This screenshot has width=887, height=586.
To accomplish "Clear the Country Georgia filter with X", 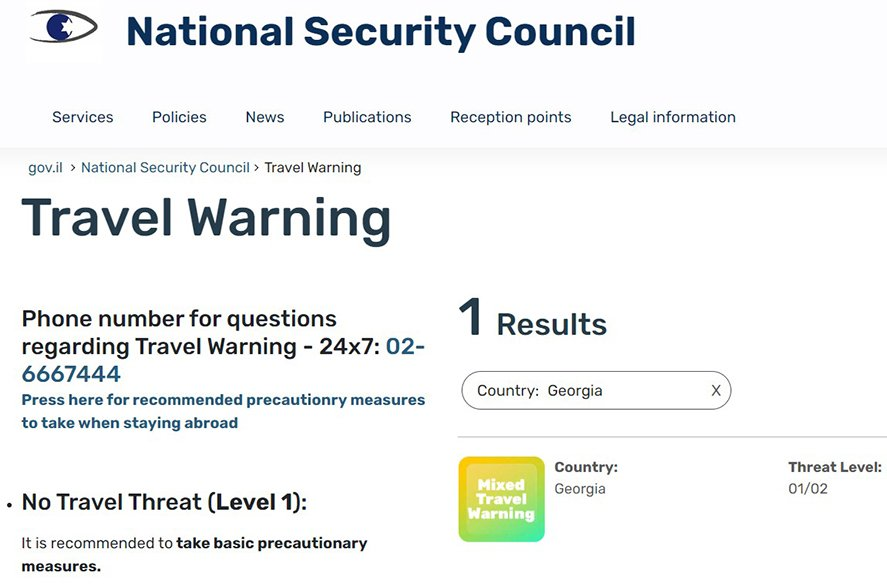I will point(716,391).
